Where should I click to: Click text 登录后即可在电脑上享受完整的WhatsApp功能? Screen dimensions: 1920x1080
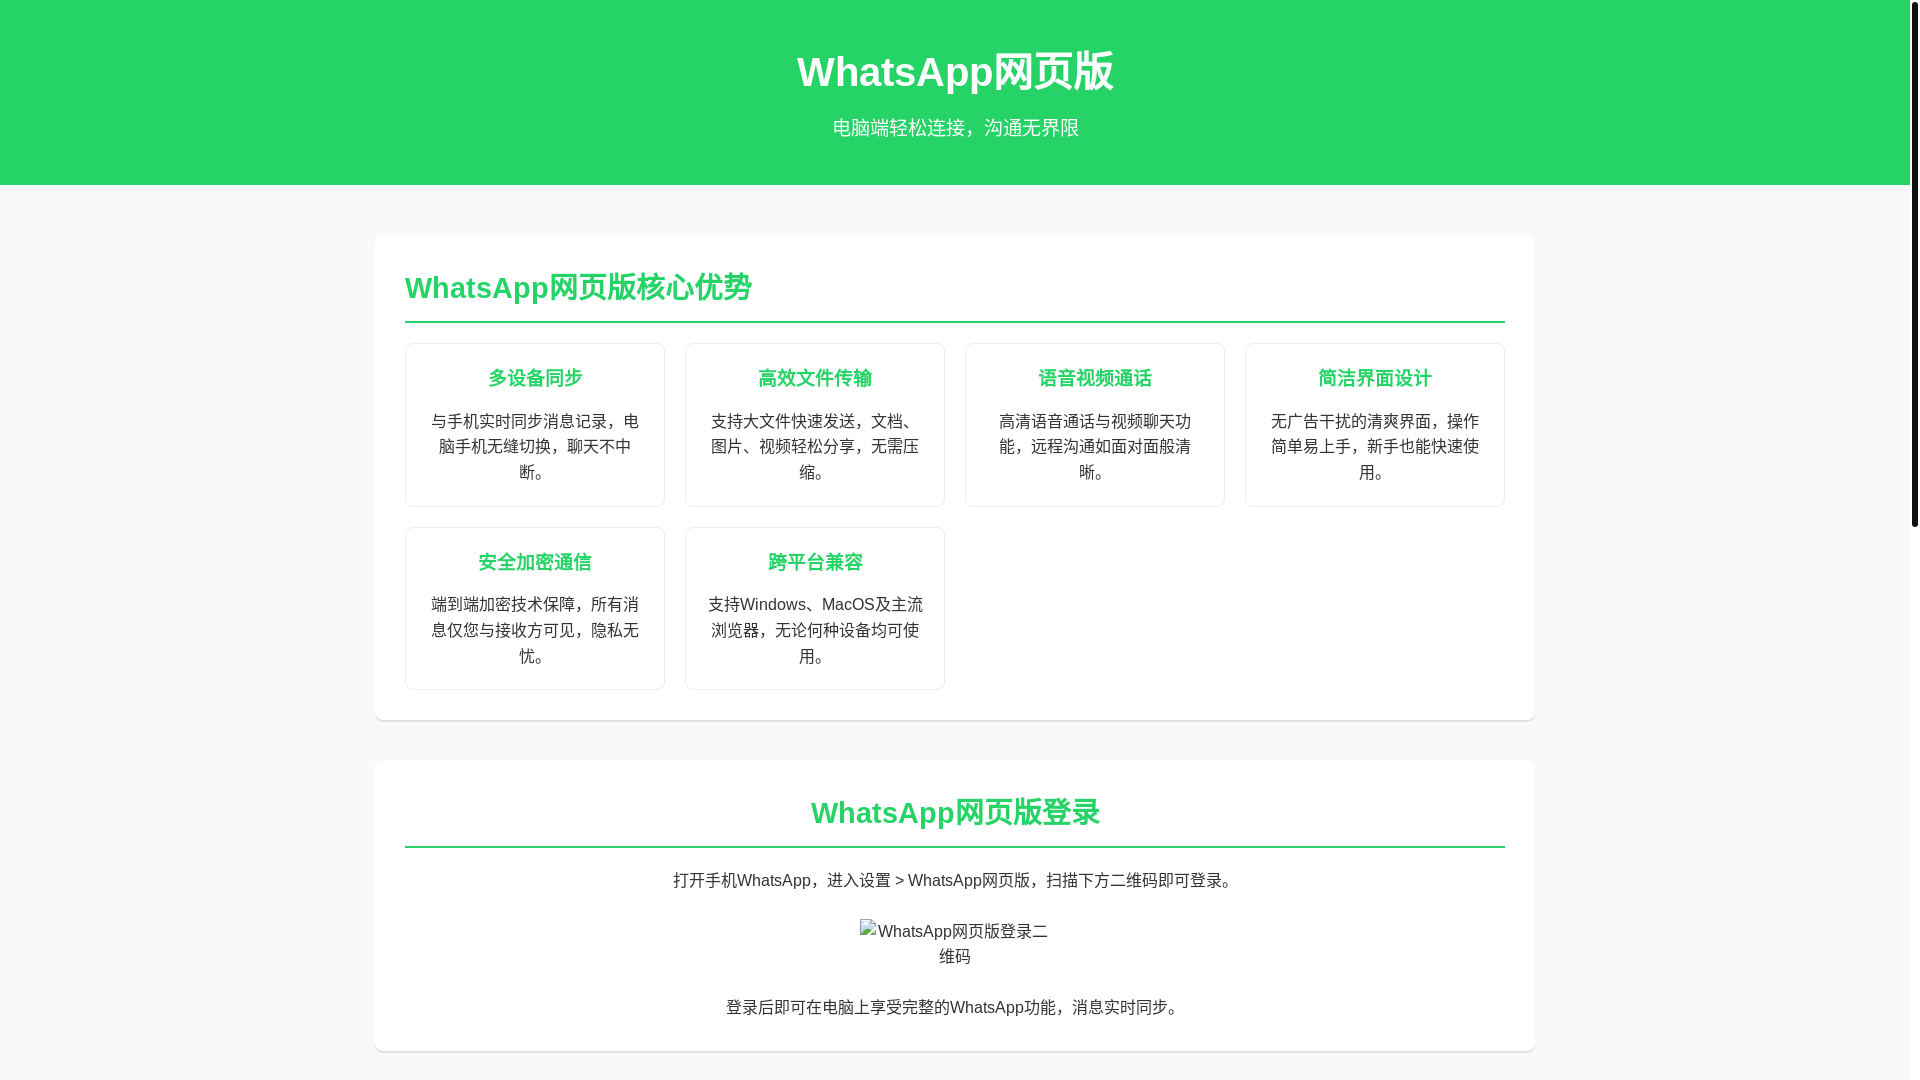tap(955, 1007)
